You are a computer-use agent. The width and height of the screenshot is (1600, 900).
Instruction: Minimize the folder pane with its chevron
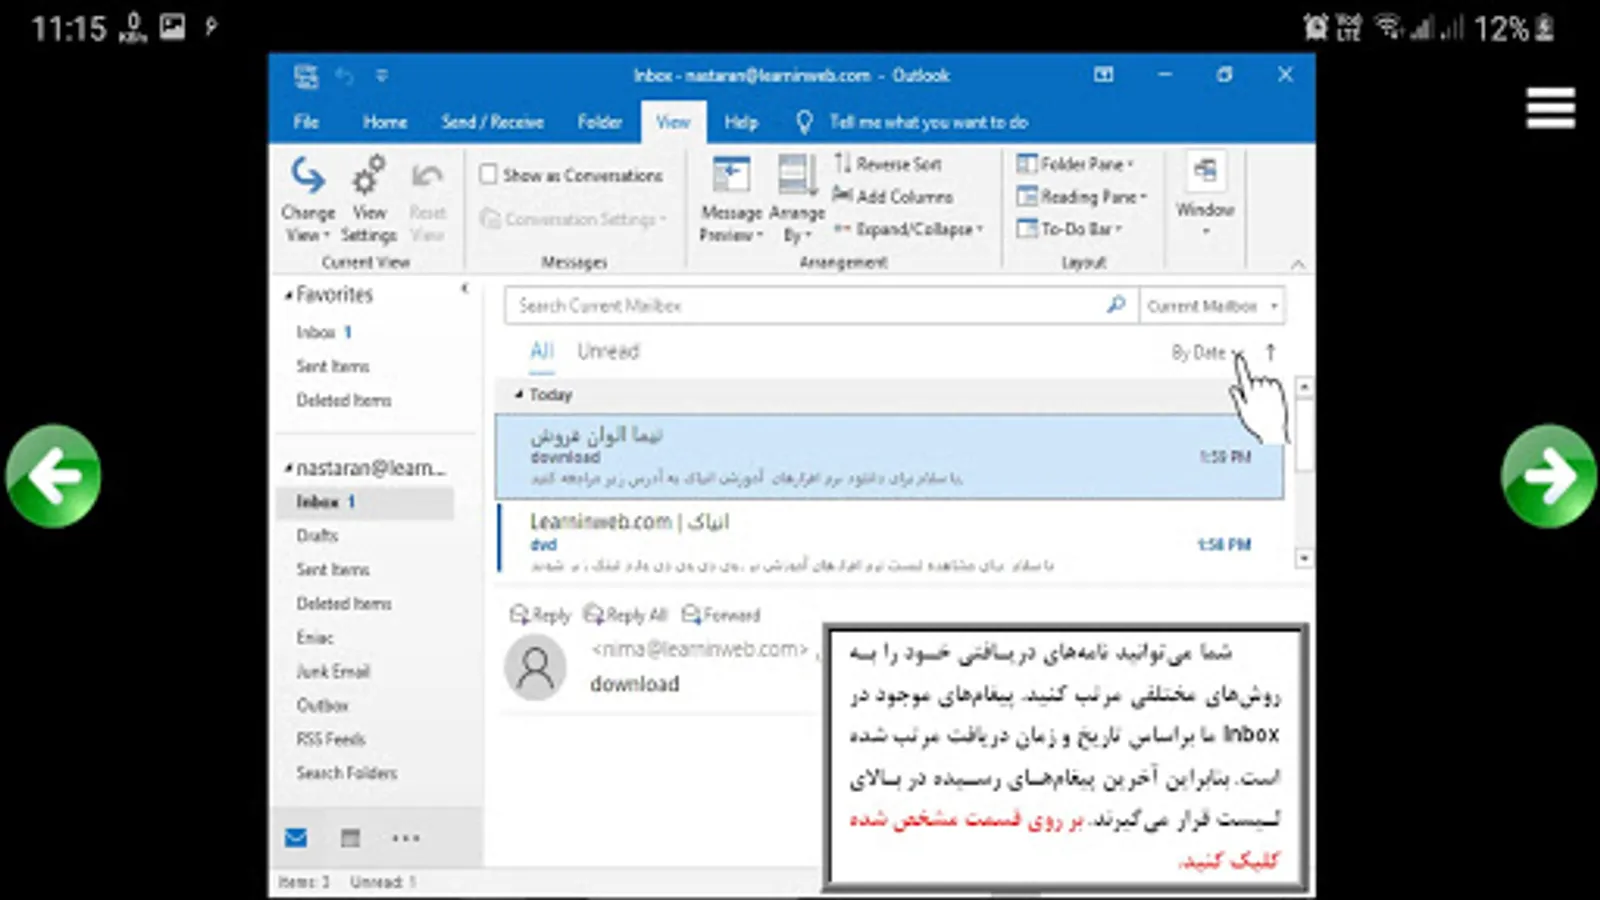(x=464, y=289)
